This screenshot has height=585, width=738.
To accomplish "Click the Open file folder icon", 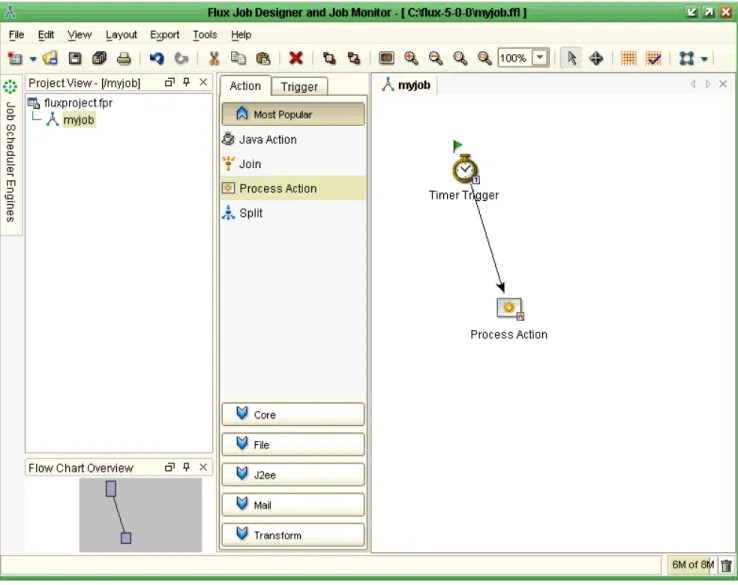I will 50,58.
